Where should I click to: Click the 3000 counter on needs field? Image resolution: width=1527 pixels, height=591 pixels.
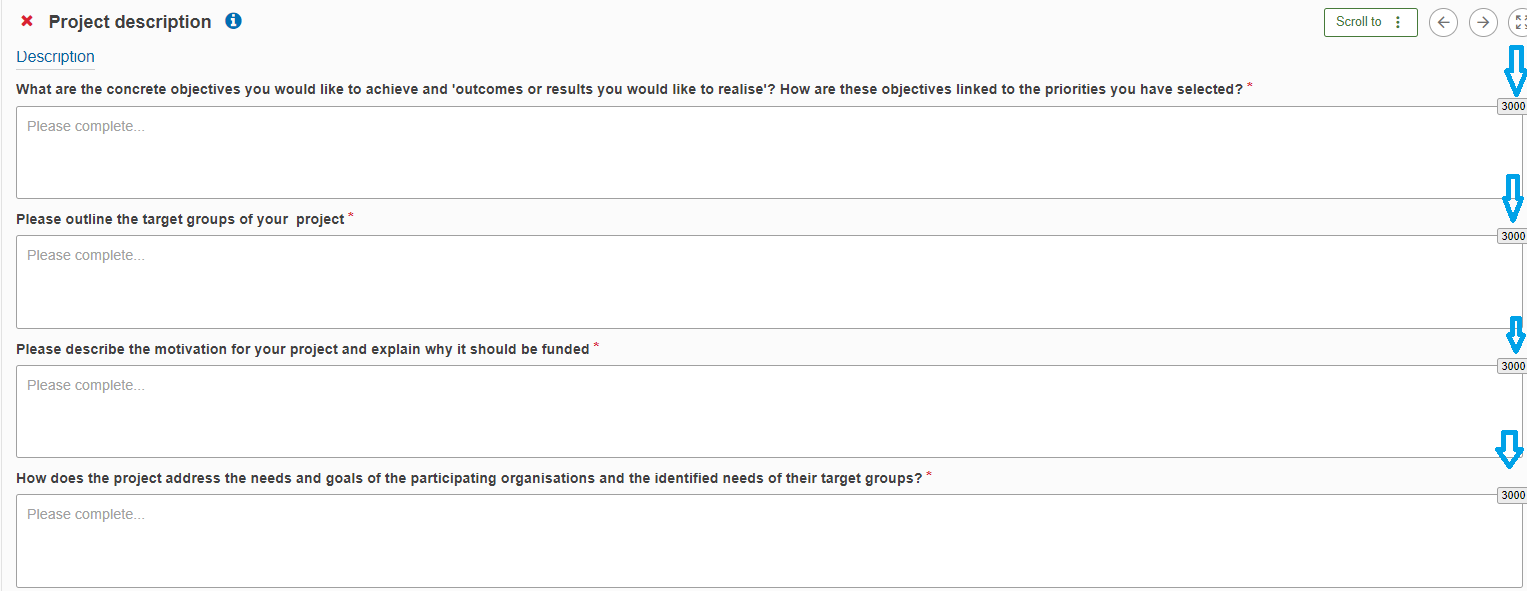pyautogui.click(x=1512, y=495)
